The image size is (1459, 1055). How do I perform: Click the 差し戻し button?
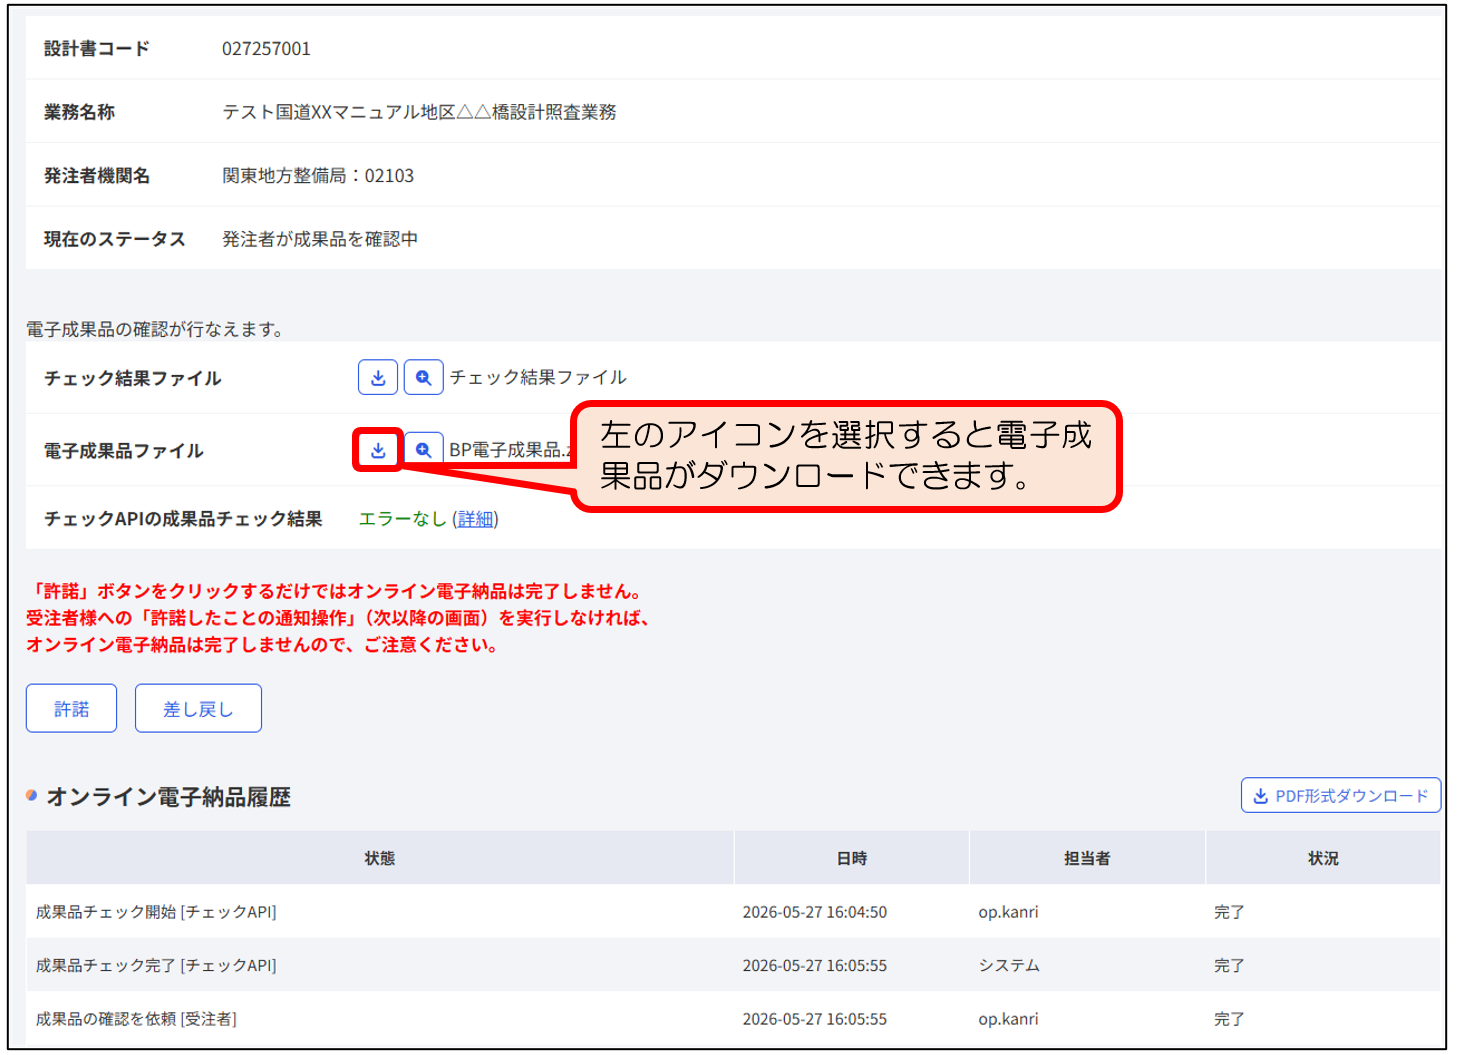[198, 708]
